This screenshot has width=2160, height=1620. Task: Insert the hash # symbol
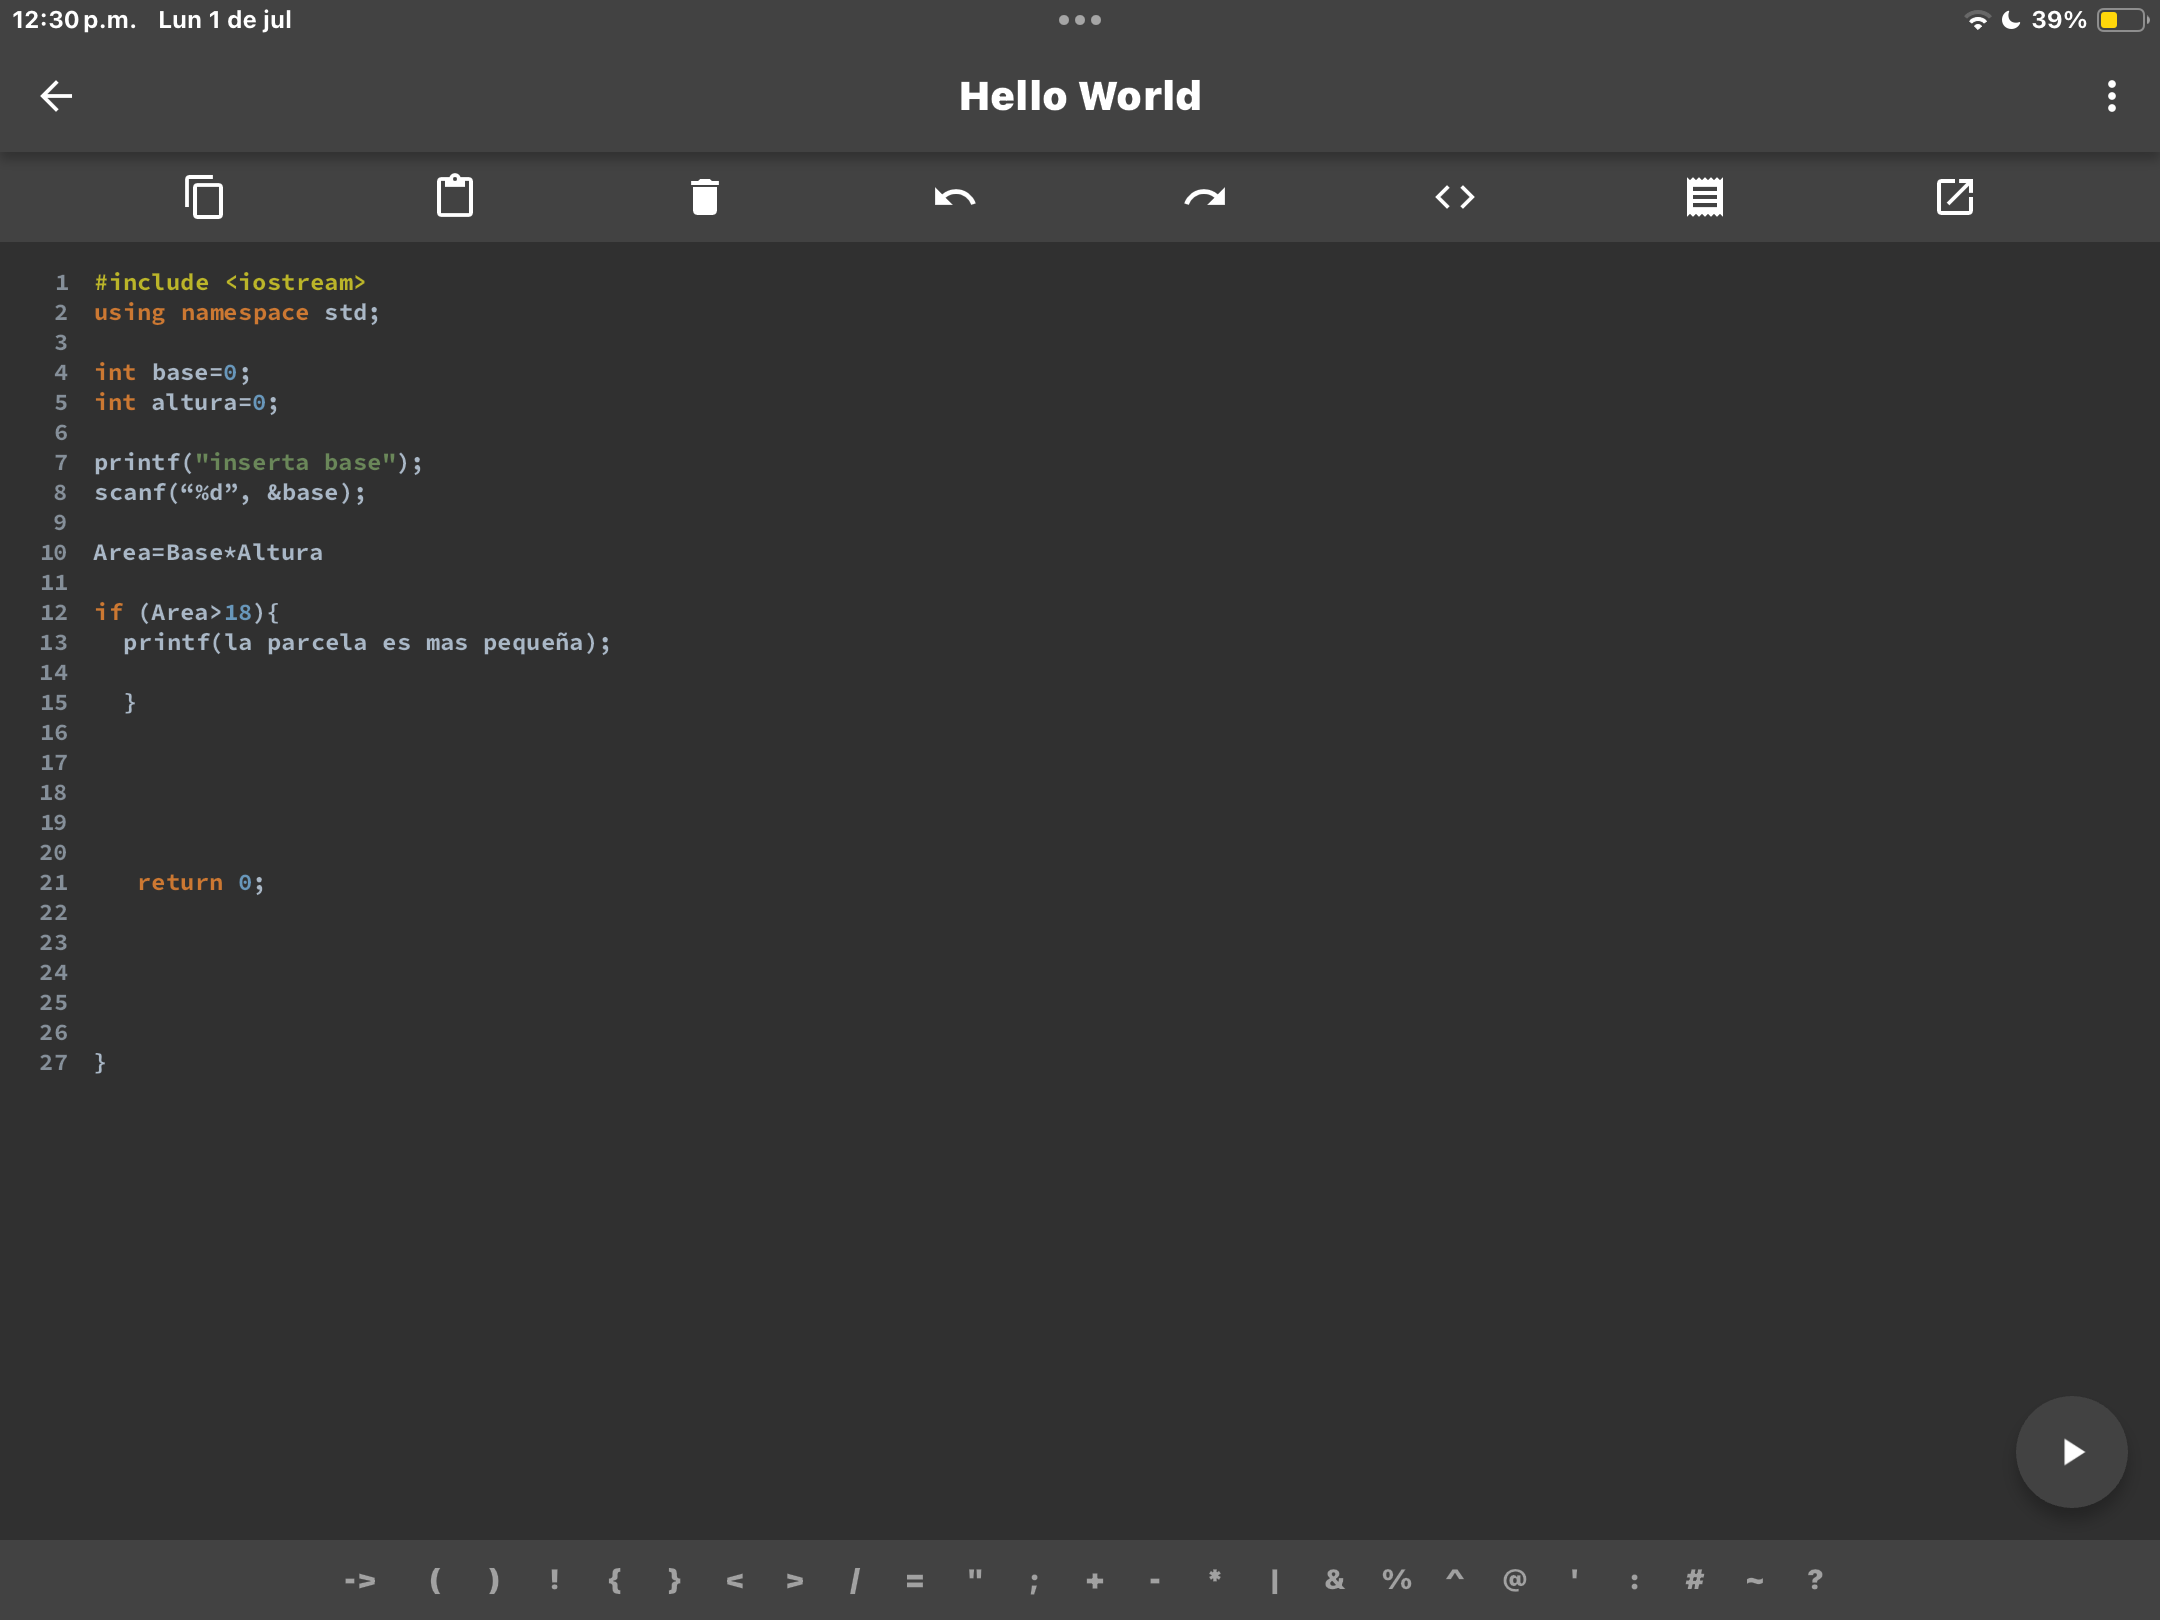(1694, 1580)
